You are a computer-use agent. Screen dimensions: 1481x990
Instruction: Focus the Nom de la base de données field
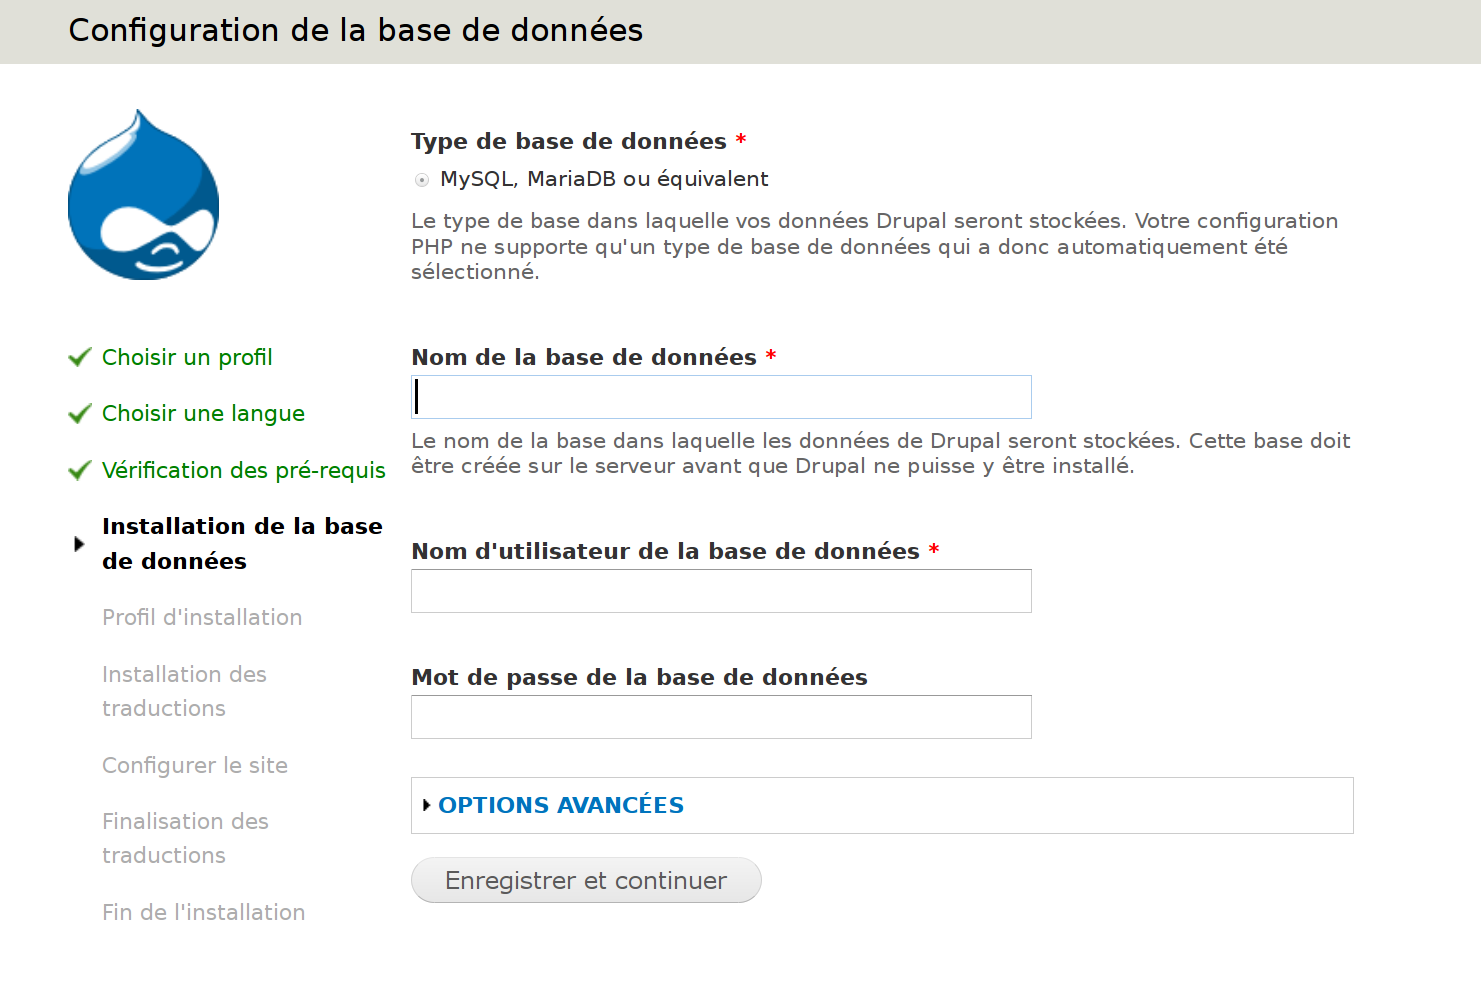[x=721, y=397]
